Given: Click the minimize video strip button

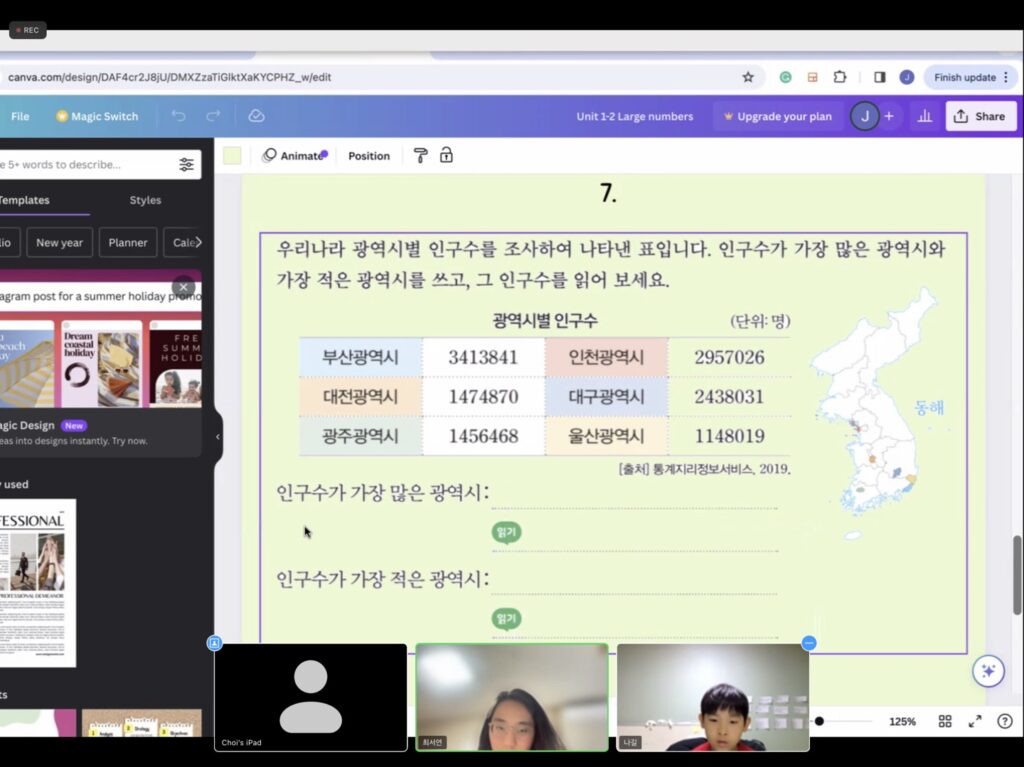Looking at the screenshot, I should [808, 644].
